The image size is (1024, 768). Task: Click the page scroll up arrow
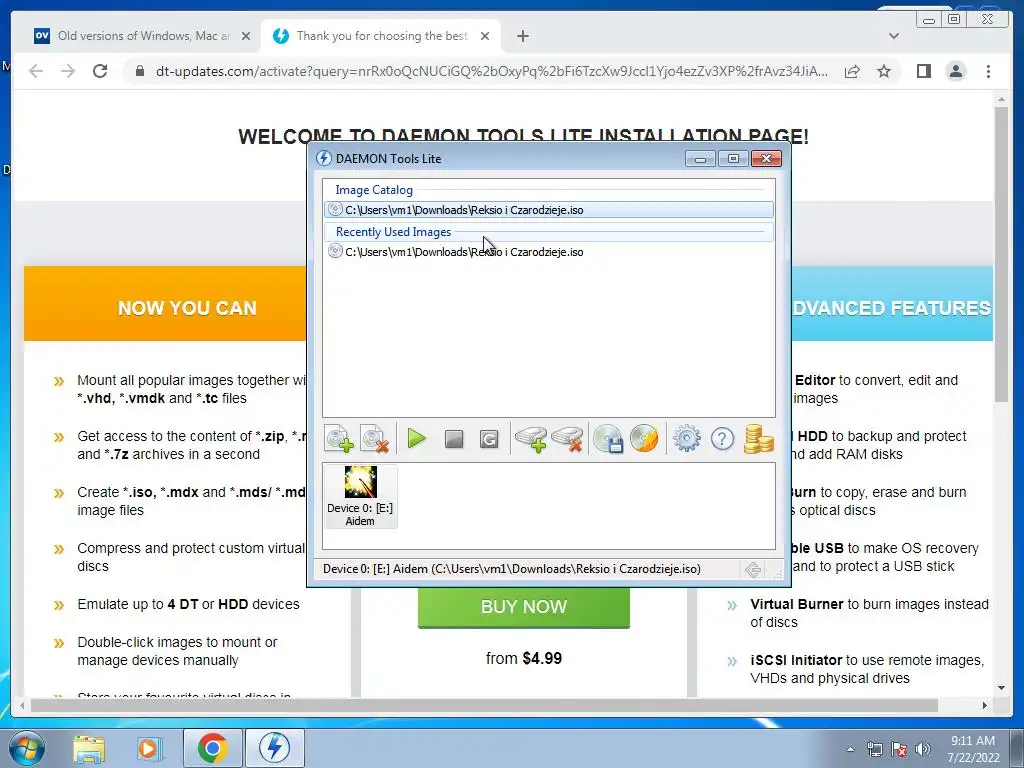pyautogui.click(x=1001, y=99)
